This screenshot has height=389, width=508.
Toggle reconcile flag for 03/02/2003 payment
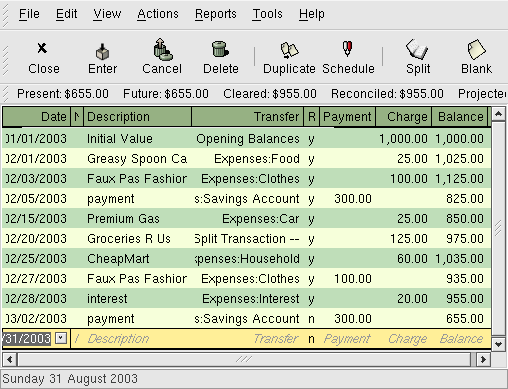click(311, 319)
